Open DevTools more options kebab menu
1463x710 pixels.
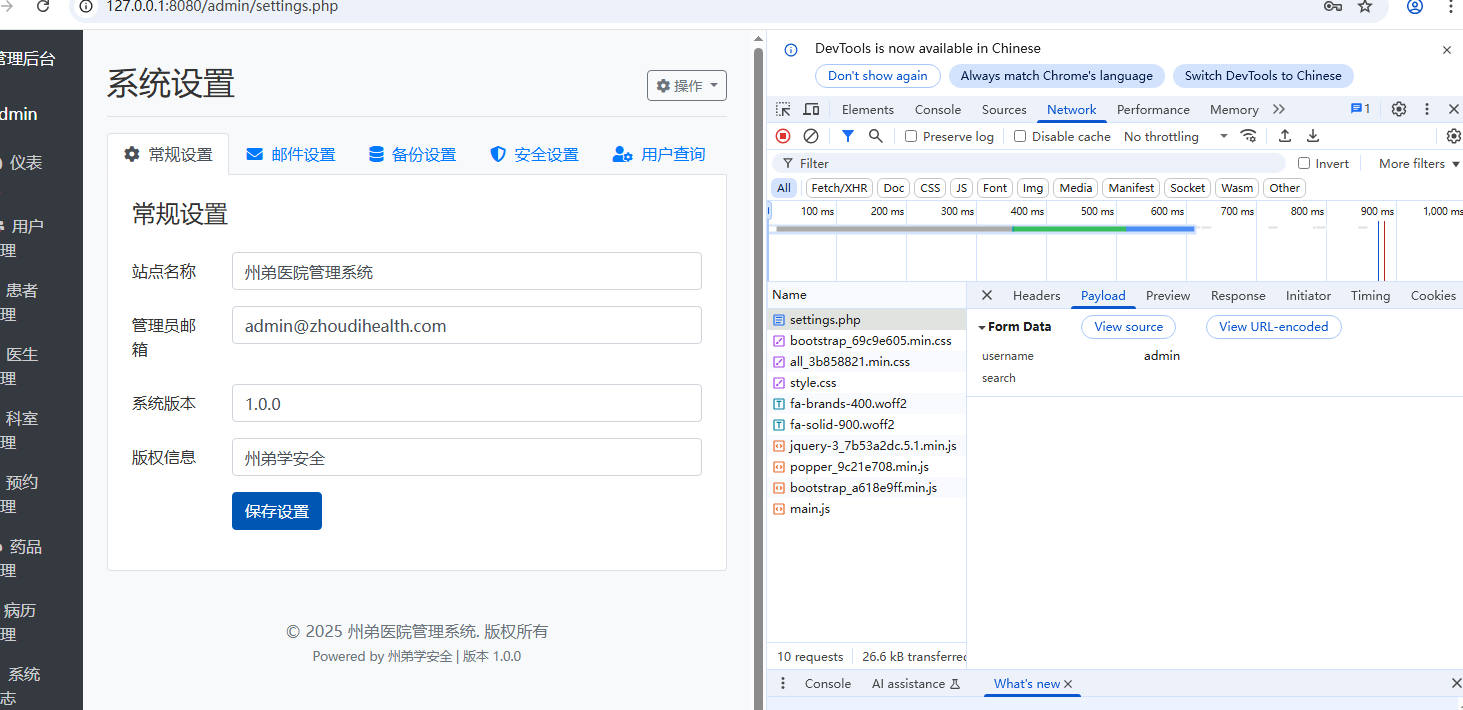pyautogui.click(x=1427, y=109)
